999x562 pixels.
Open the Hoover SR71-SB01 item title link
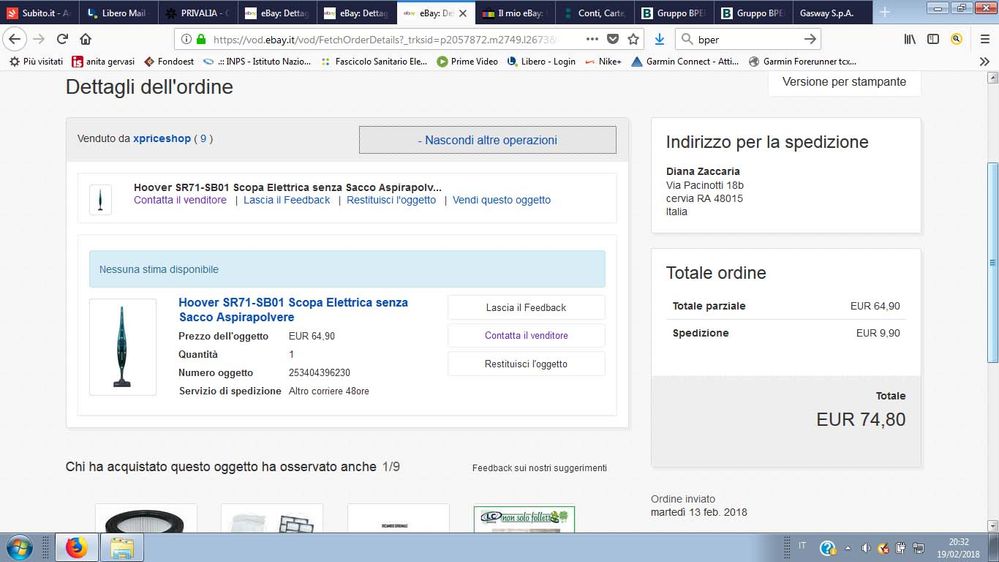coord(293,310)
